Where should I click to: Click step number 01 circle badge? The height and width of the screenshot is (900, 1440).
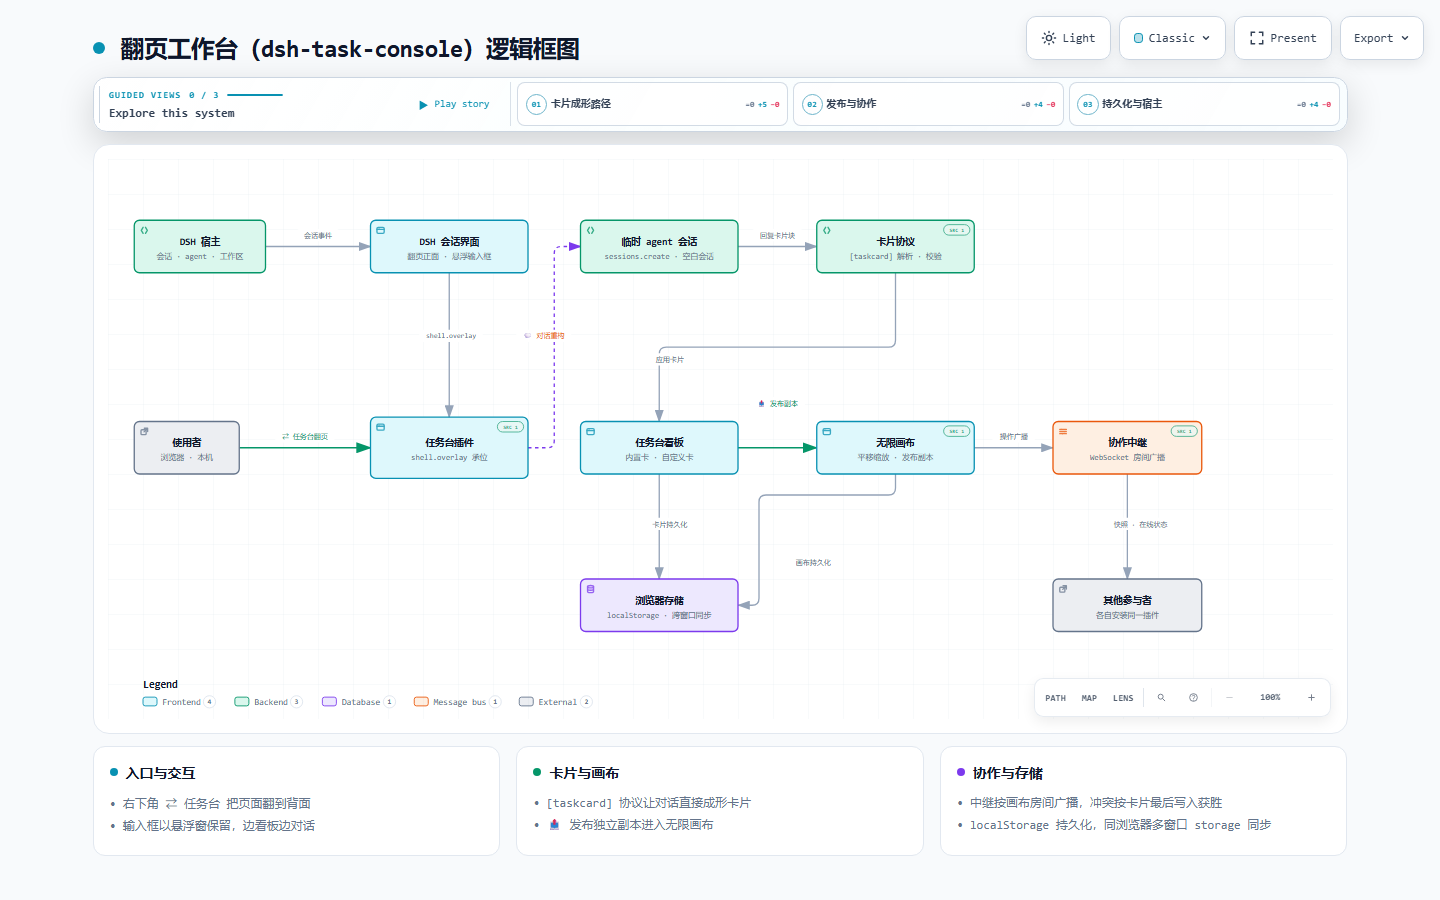coord(536,104)
